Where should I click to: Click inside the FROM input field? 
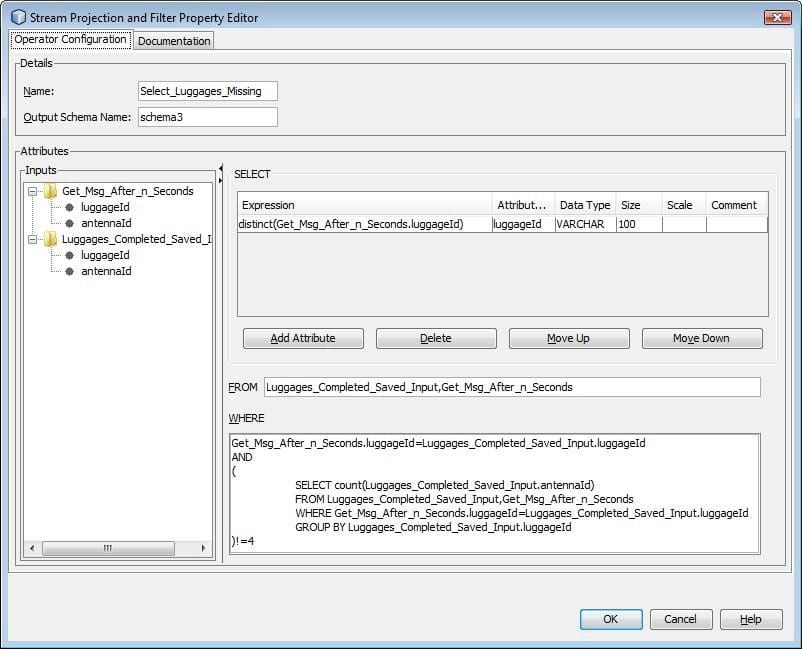click(x=511, y=387)
